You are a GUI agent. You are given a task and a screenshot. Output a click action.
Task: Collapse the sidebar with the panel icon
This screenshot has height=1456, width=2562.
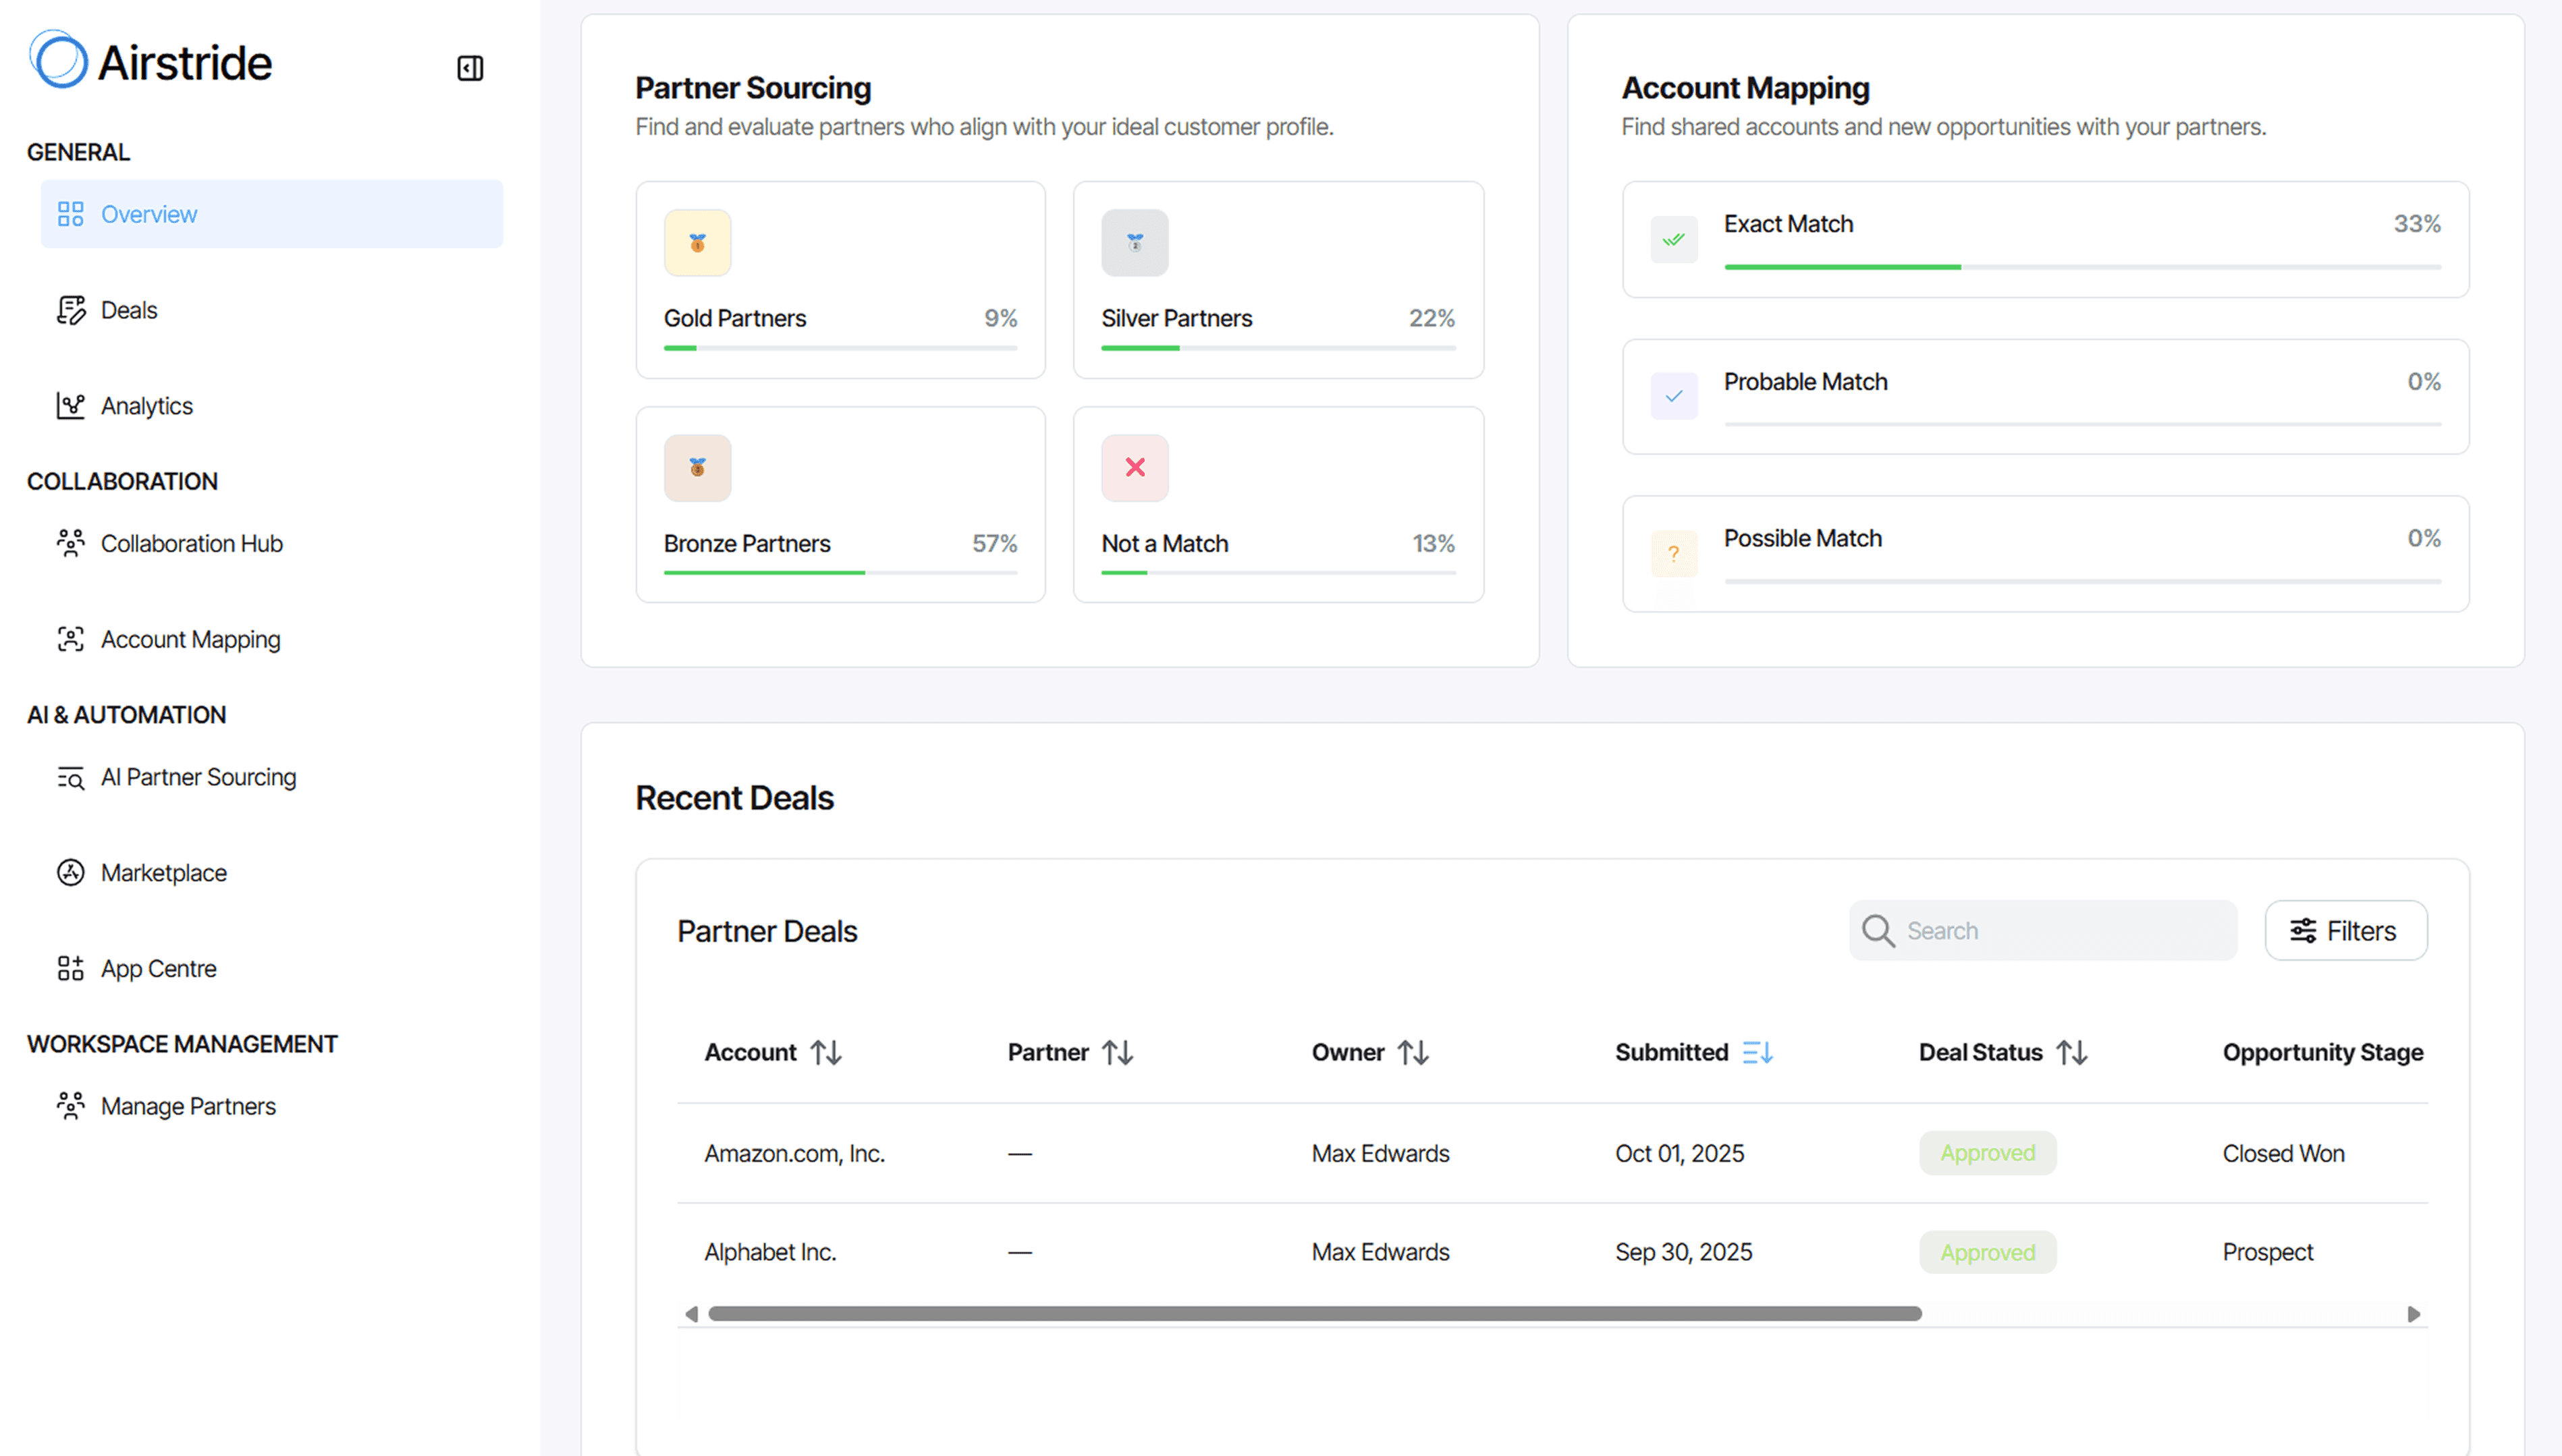pyautogui.click(x=470, y=67)
